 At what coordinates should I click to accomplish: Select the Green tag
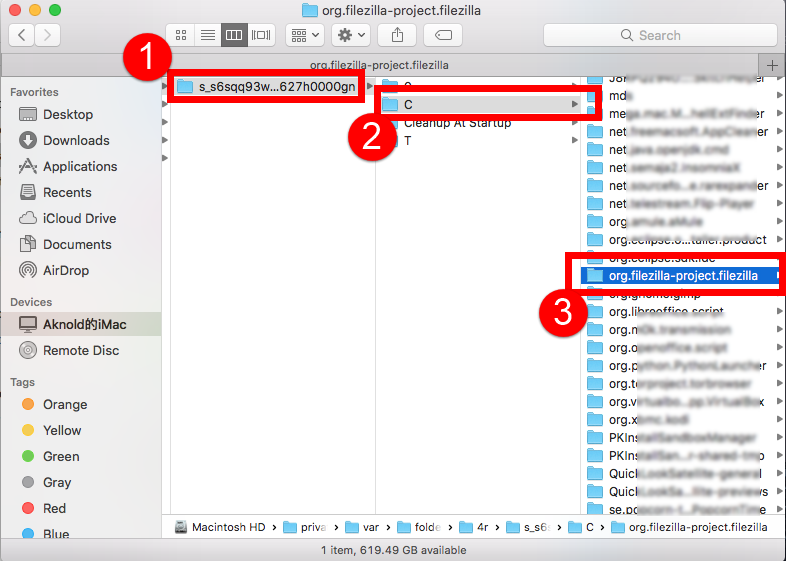pos(61,457)
